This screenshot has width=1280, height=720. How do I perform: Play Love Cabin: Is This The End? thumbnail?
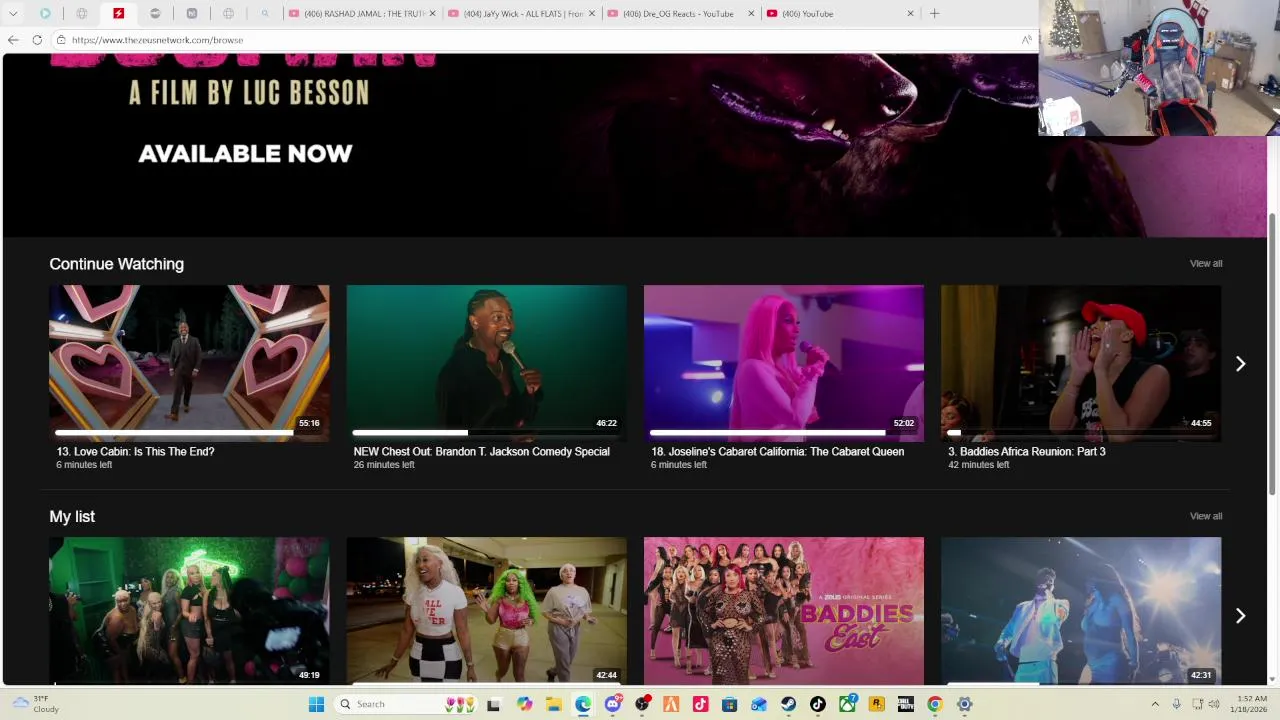[x=189, y=362]
